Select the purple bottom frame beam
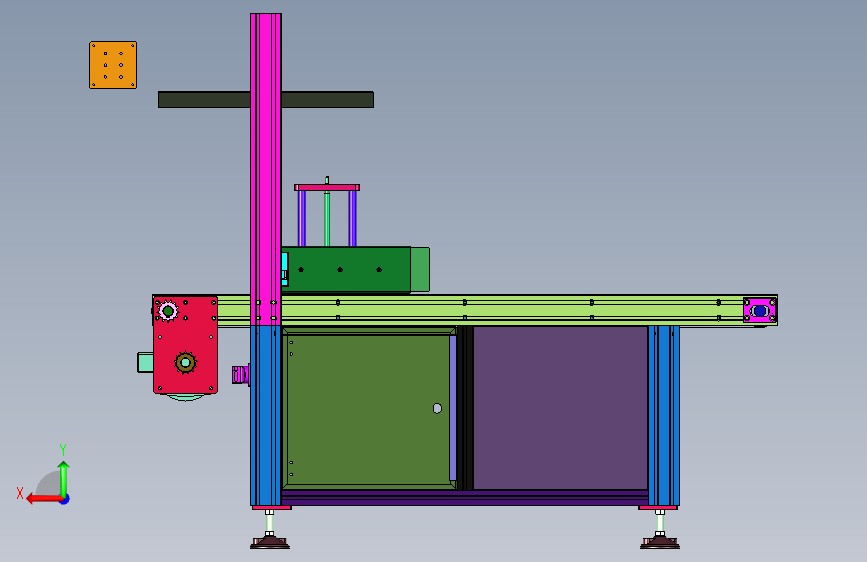The width and height of the screenshot is (867, 562). coord(464,498)
